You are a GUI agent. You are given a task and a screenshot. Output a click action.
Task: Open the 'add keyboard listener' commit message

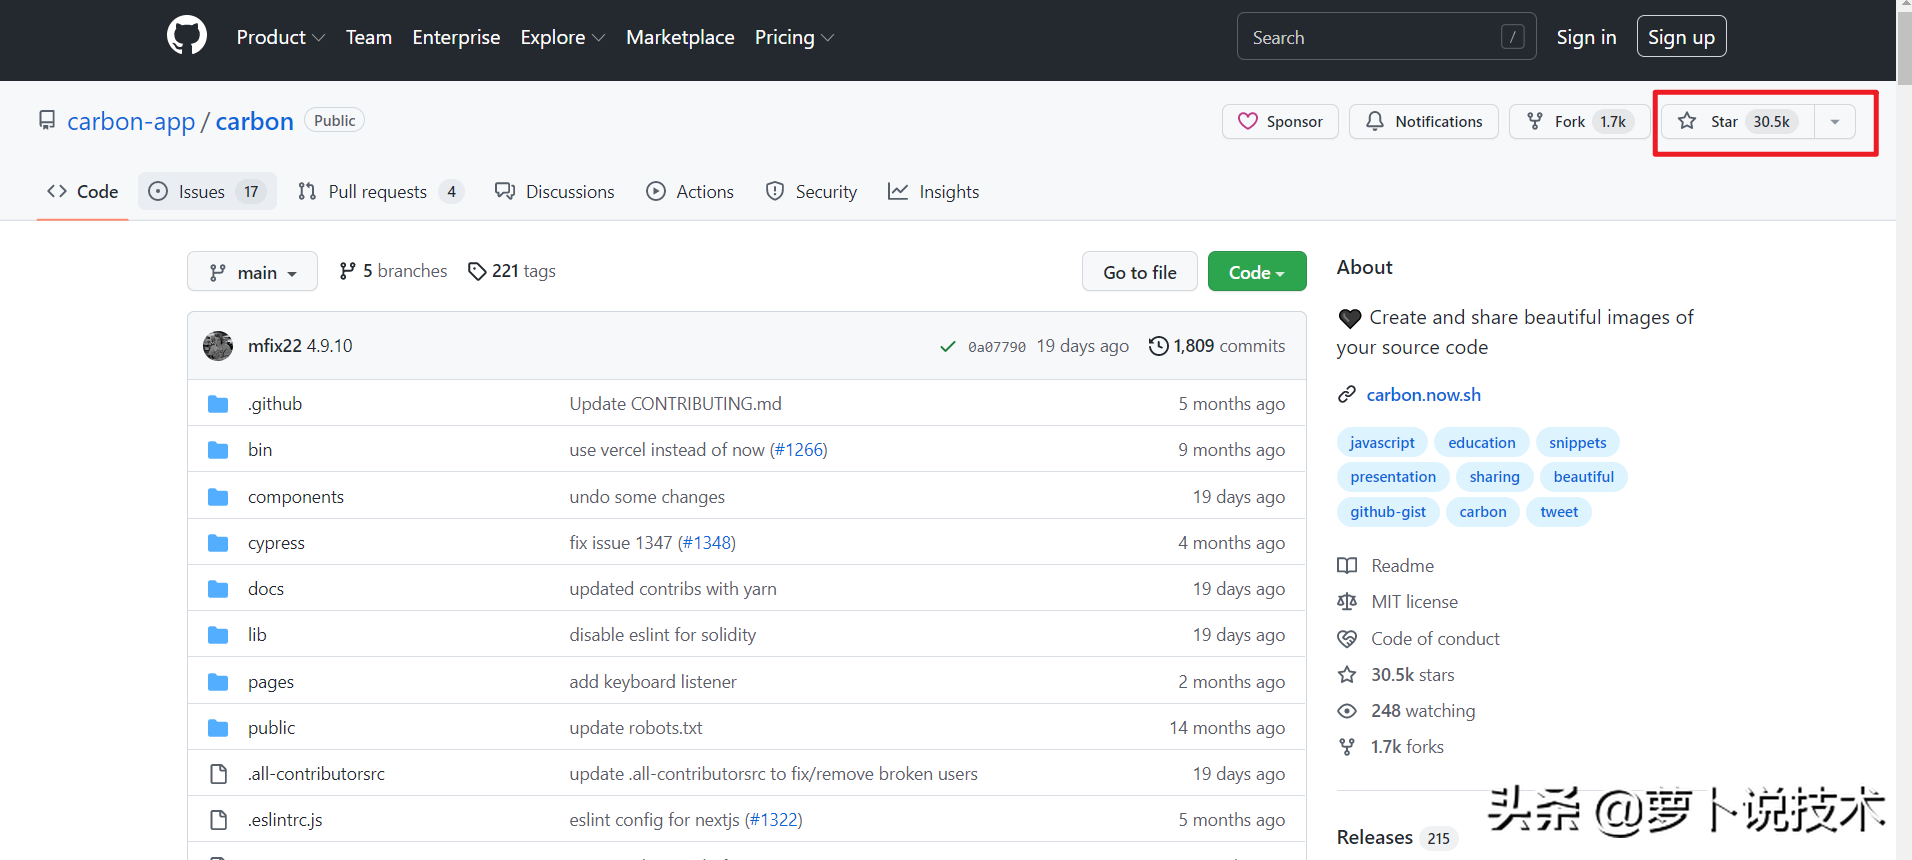click(653, 682)
